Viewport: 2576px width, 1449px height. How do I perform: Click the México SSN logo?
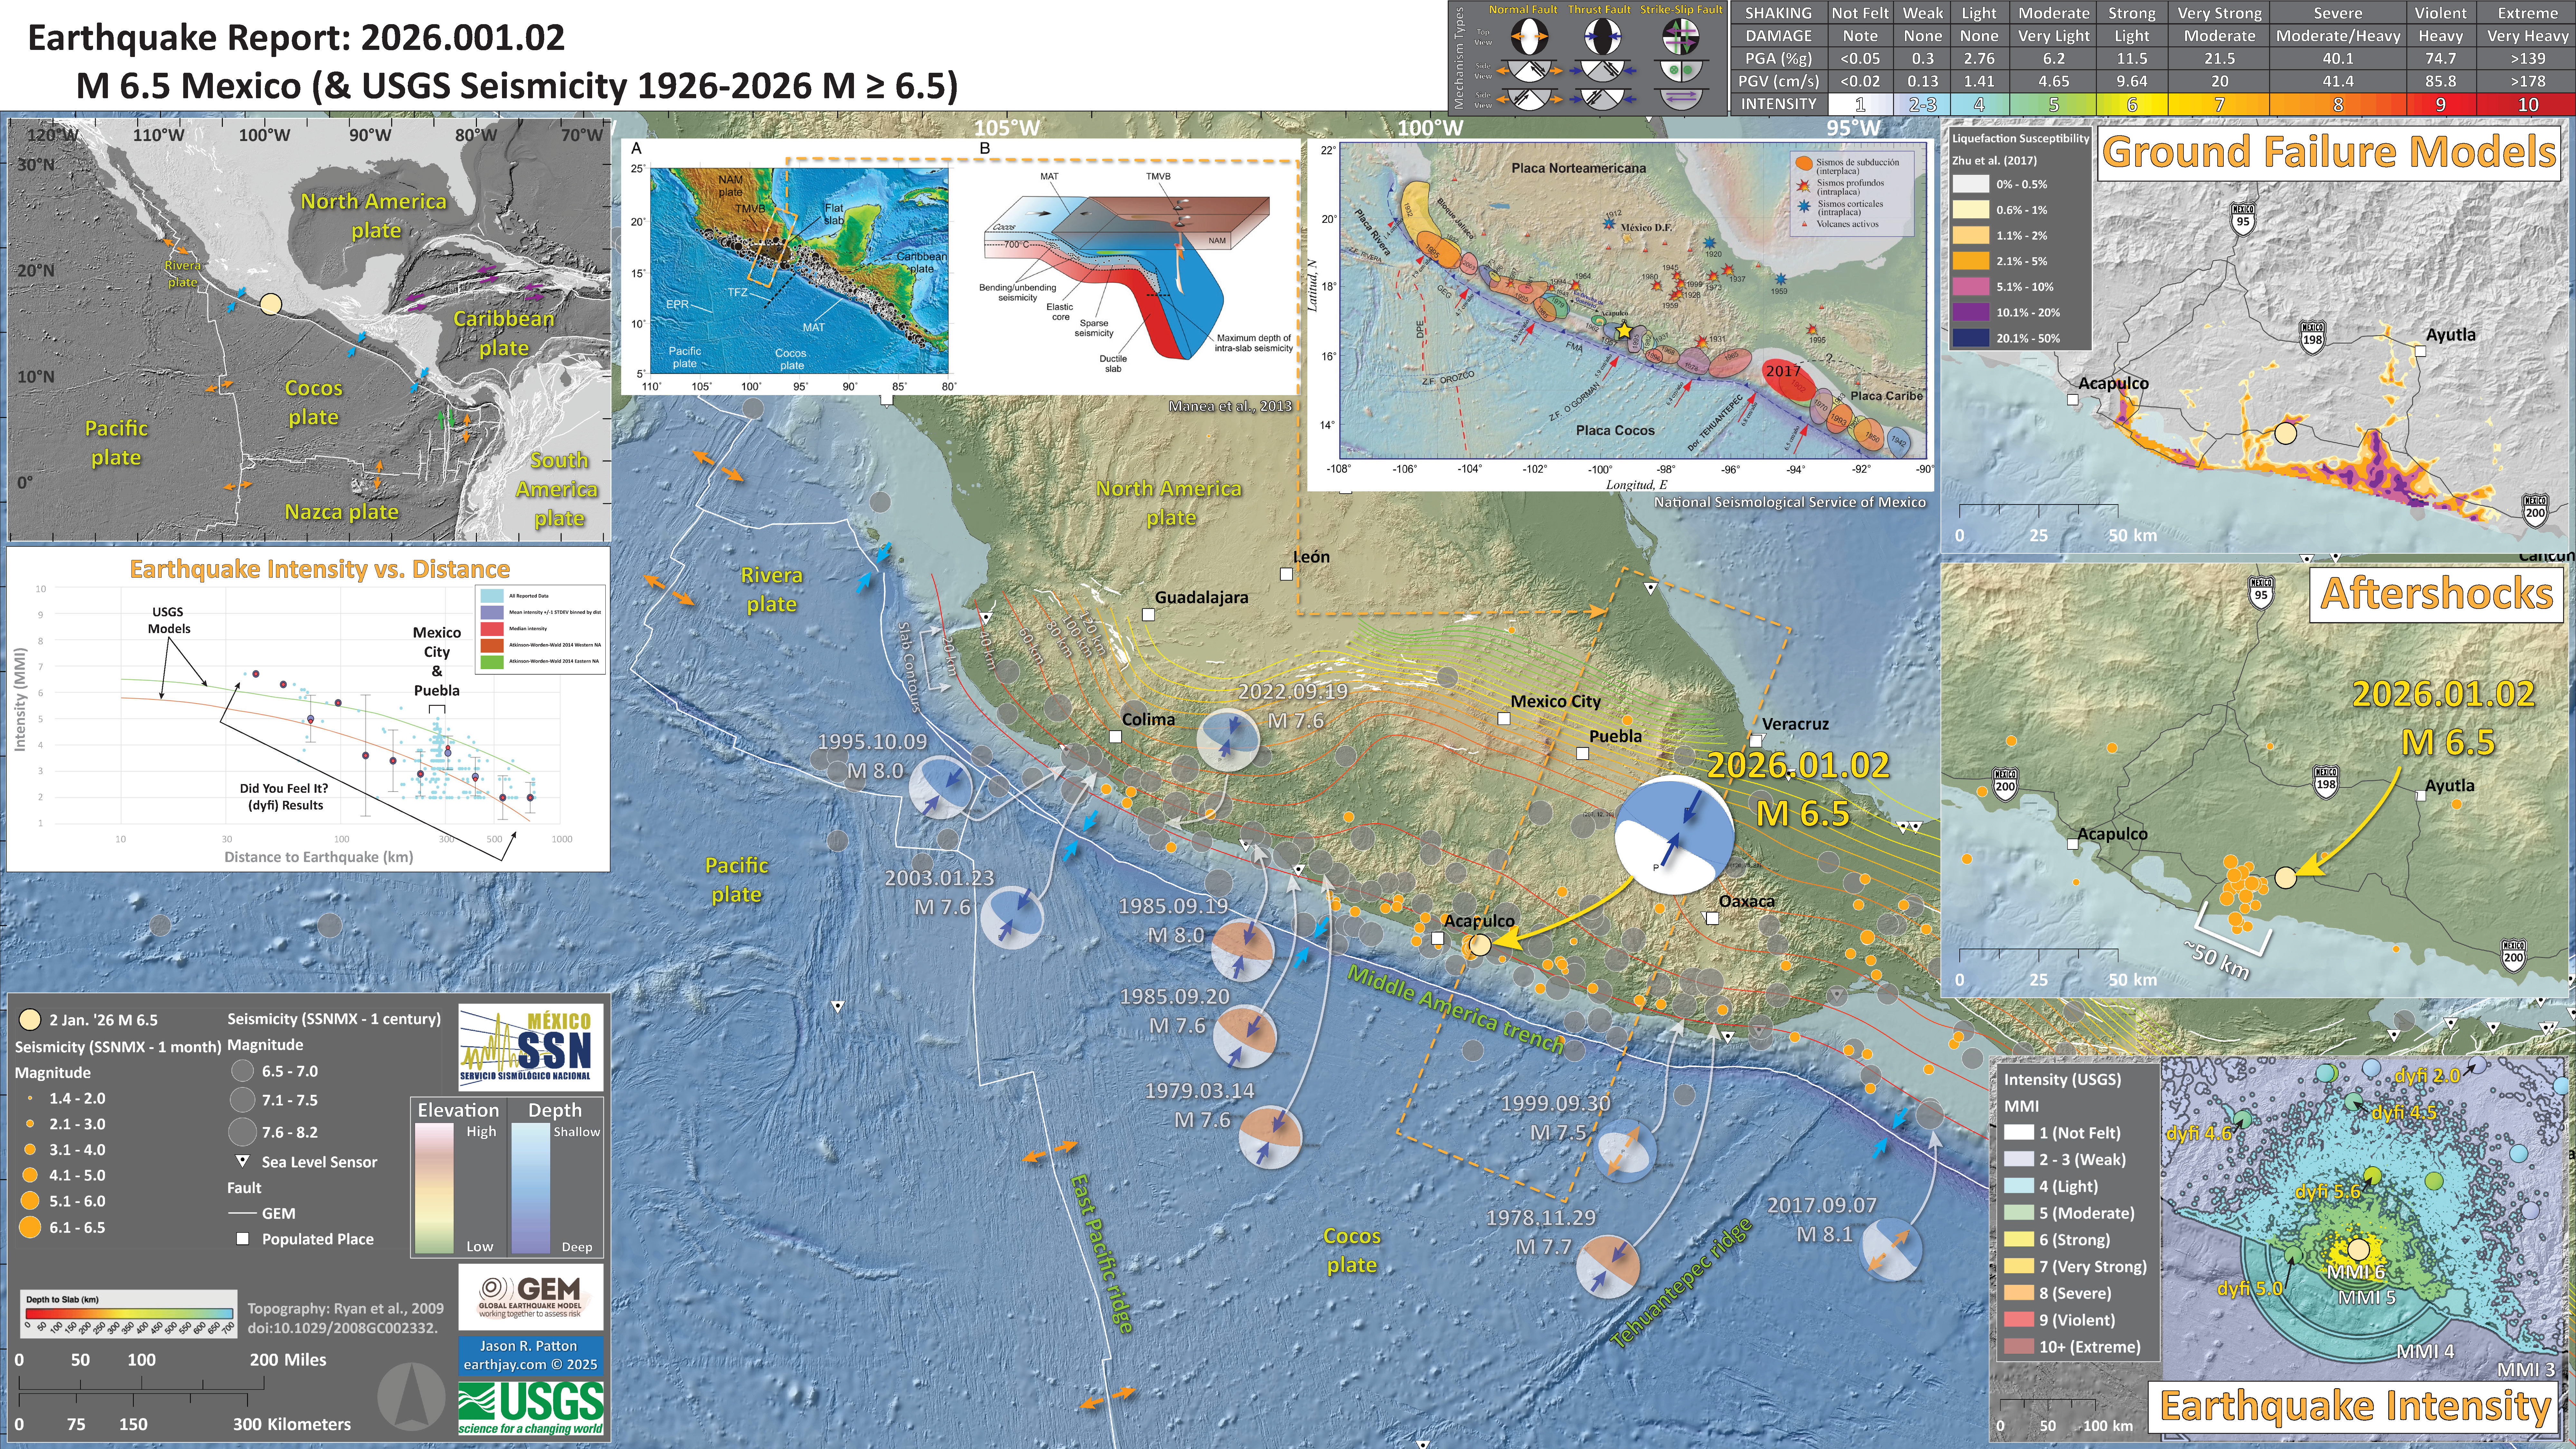[x=531, y=1047]
